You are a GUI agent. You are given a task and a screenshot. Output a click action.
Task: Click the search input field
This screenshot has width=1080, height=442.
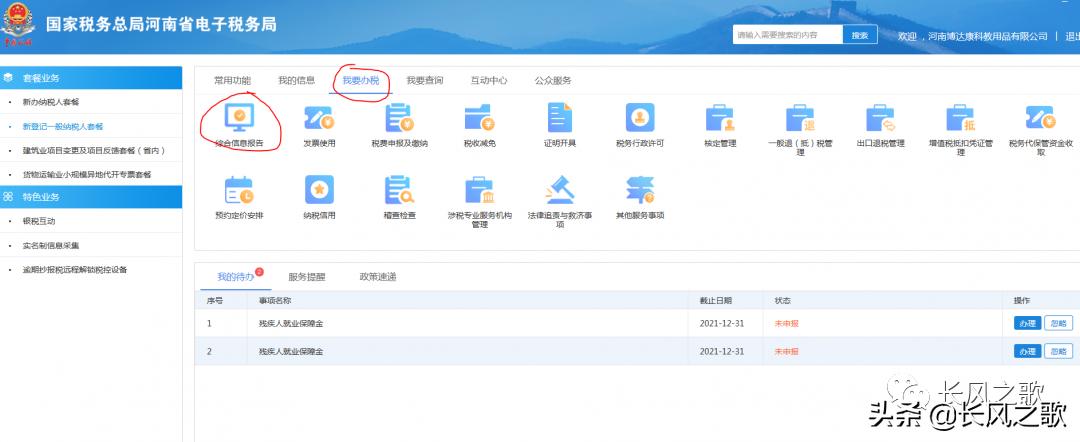click(787, 35)
